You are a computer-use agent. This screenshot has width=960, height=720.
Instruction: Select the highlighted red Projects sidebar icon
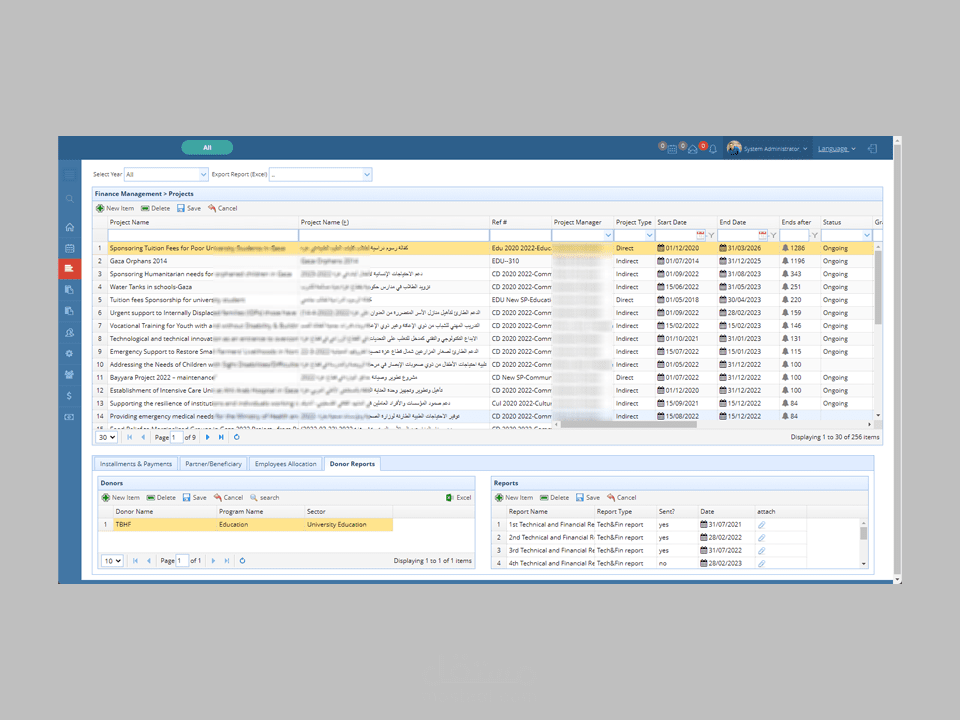69,268
